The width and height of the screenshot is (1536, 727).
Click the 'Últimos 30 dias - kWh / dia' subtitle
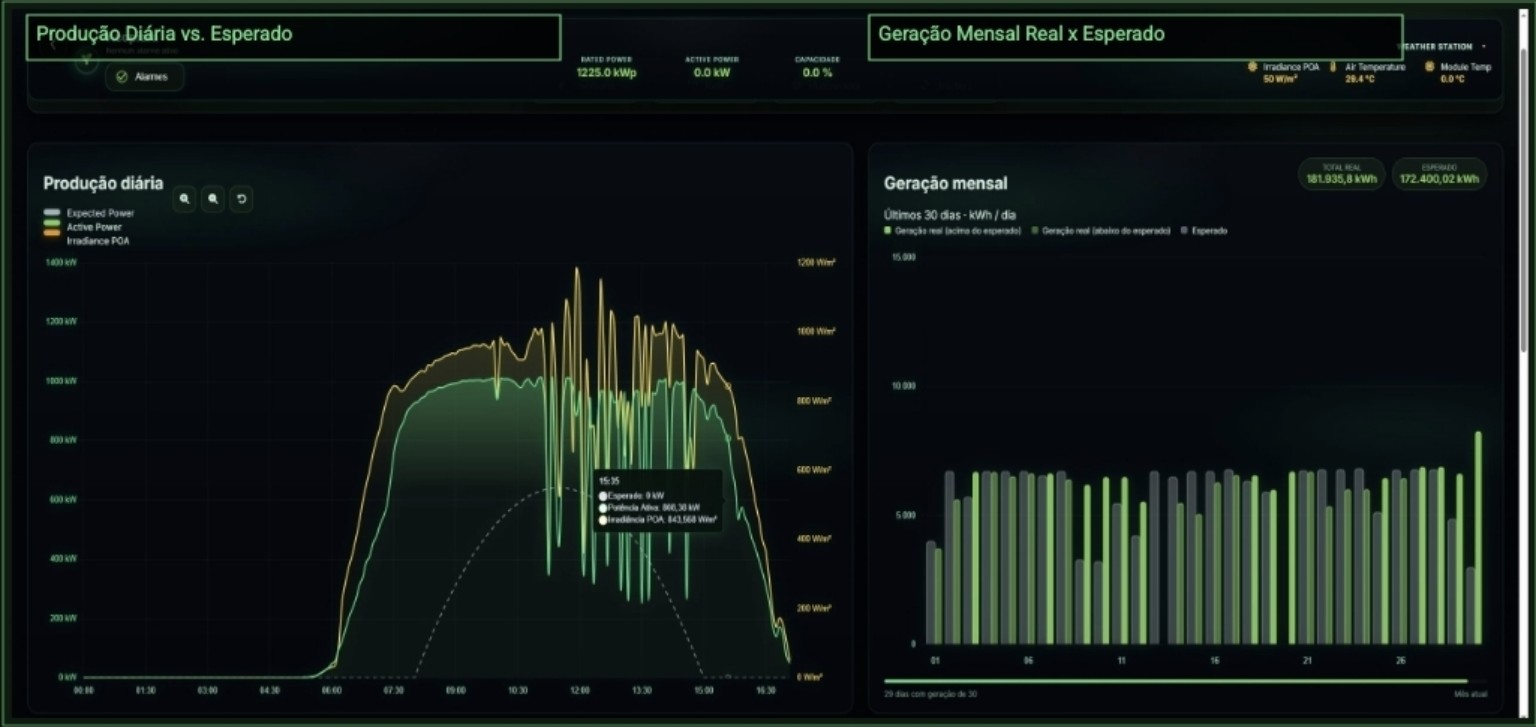pyautogui.click(x=950, y=215)
